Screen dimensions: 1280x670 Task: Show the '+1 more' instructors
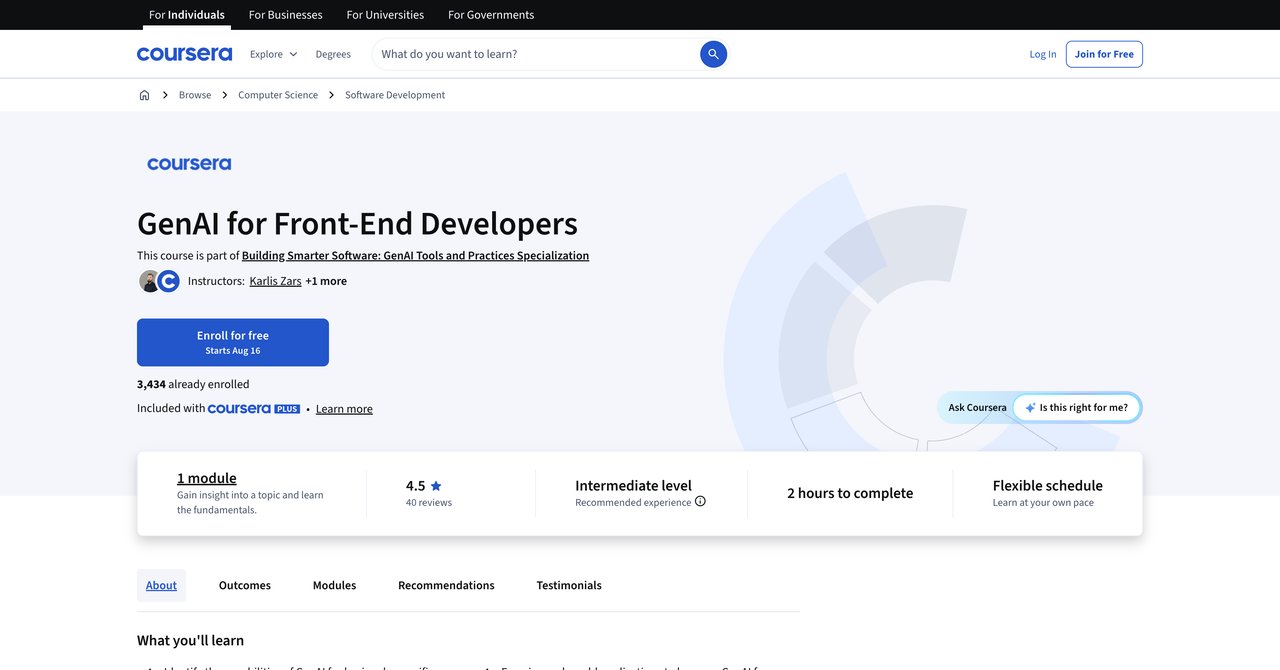coord(326,281)
